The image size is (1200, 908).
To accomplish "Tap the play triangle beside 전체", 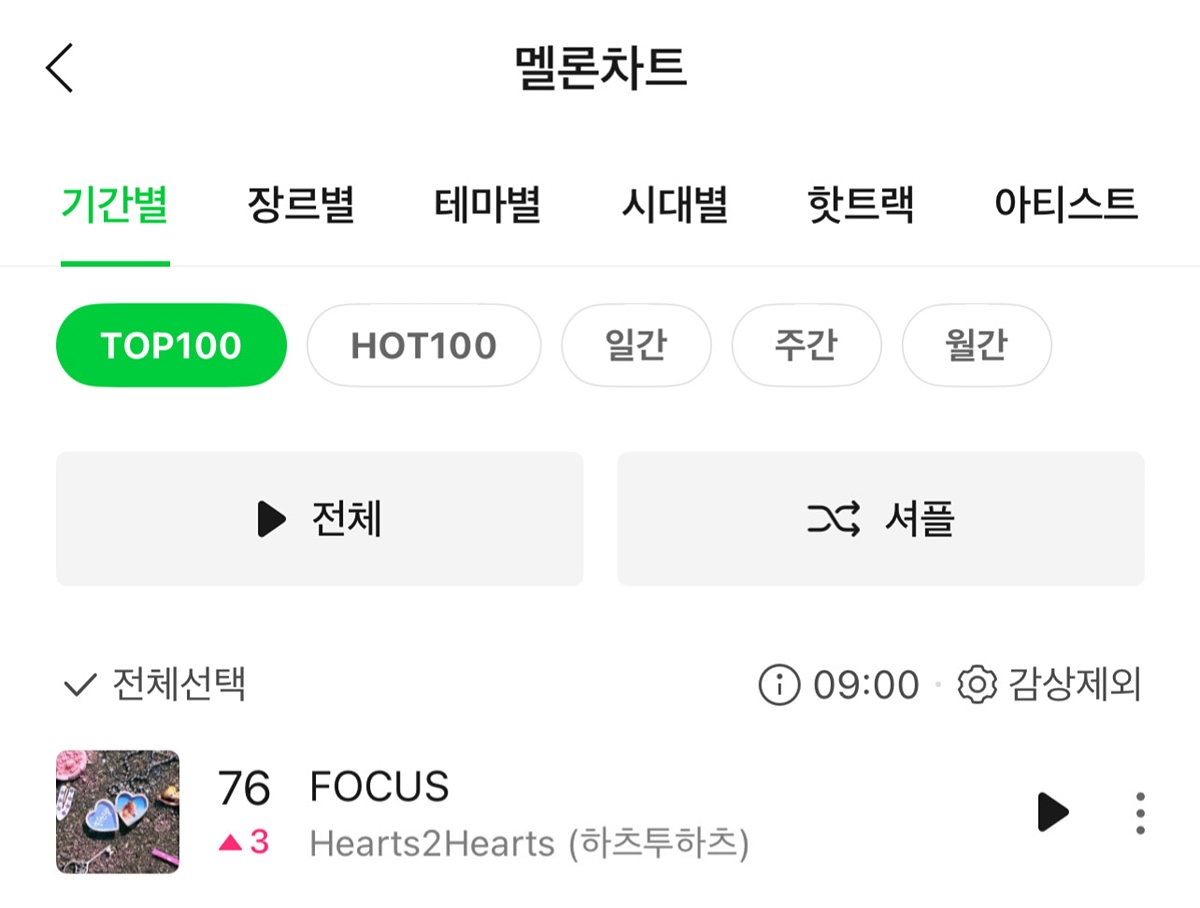I will pos(271,519).
